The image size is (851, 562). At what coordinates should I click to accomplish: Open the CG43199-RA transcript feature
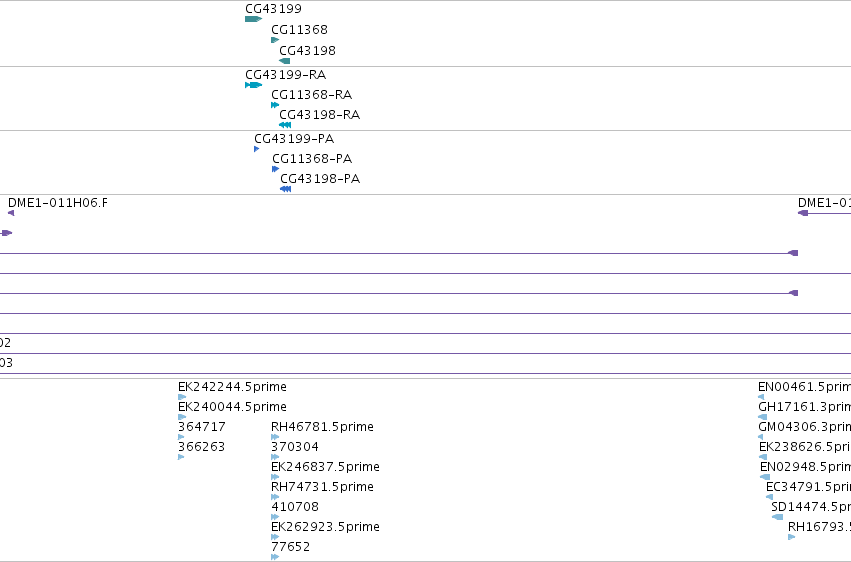[x=253, y=85]
